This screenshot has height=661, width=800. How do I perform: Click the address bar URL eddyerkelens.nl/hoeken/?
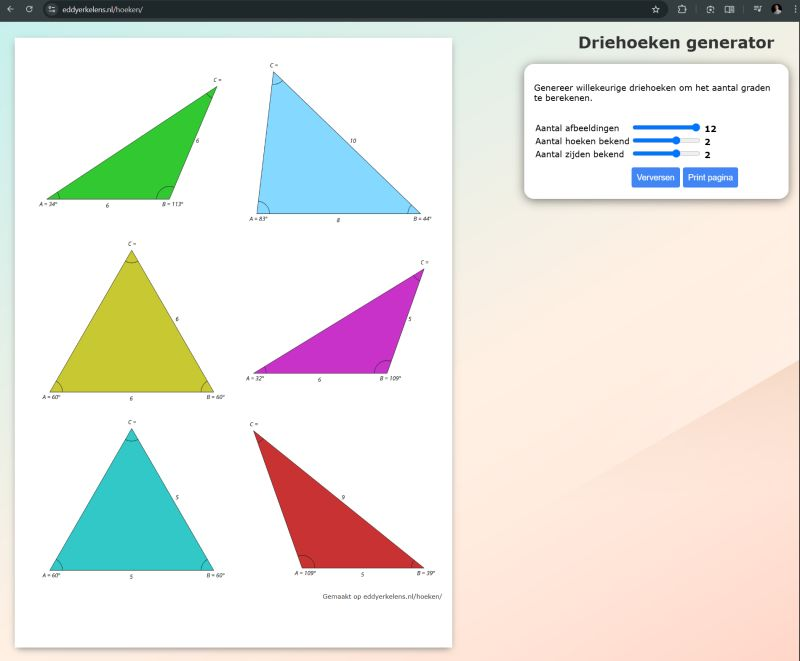pos(103,9)
